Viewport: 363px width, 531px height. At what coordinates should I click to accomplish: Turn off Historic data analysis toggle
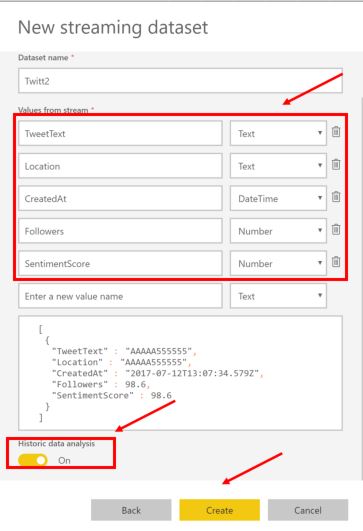click(x=33, y=460)
